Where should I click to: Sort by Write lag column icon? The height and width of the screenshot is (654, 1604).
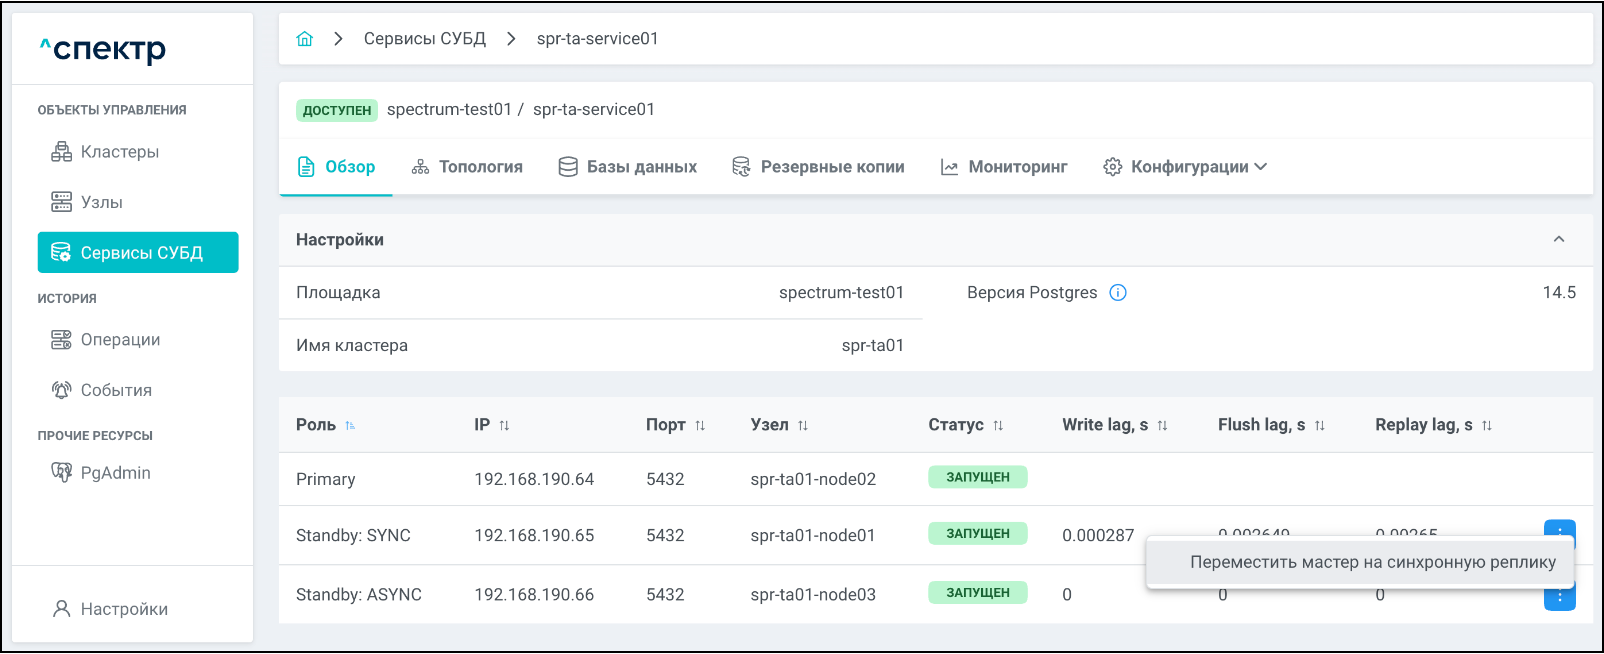pos(1162,426)
